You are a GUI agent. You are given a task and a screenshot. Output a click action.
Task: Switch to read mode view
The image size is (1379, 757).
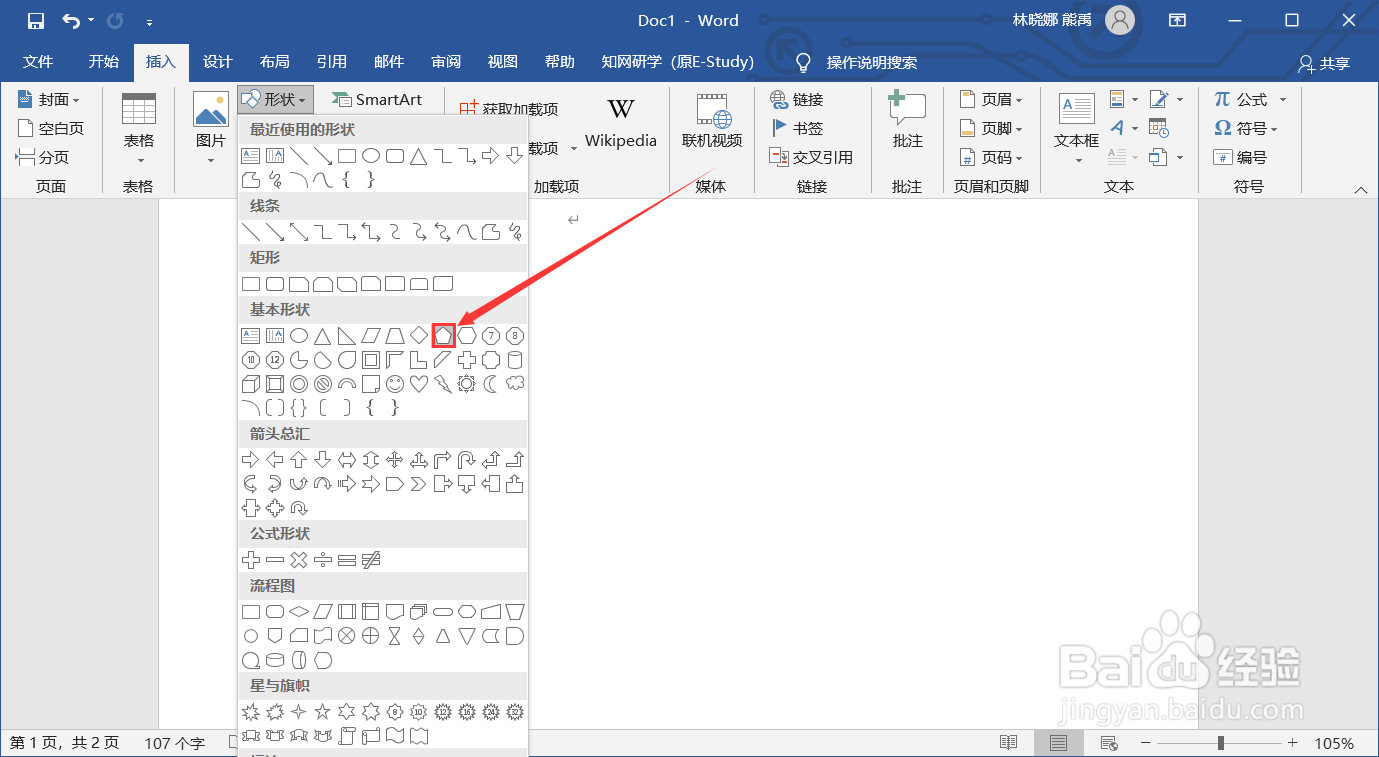pos(1009,743)
